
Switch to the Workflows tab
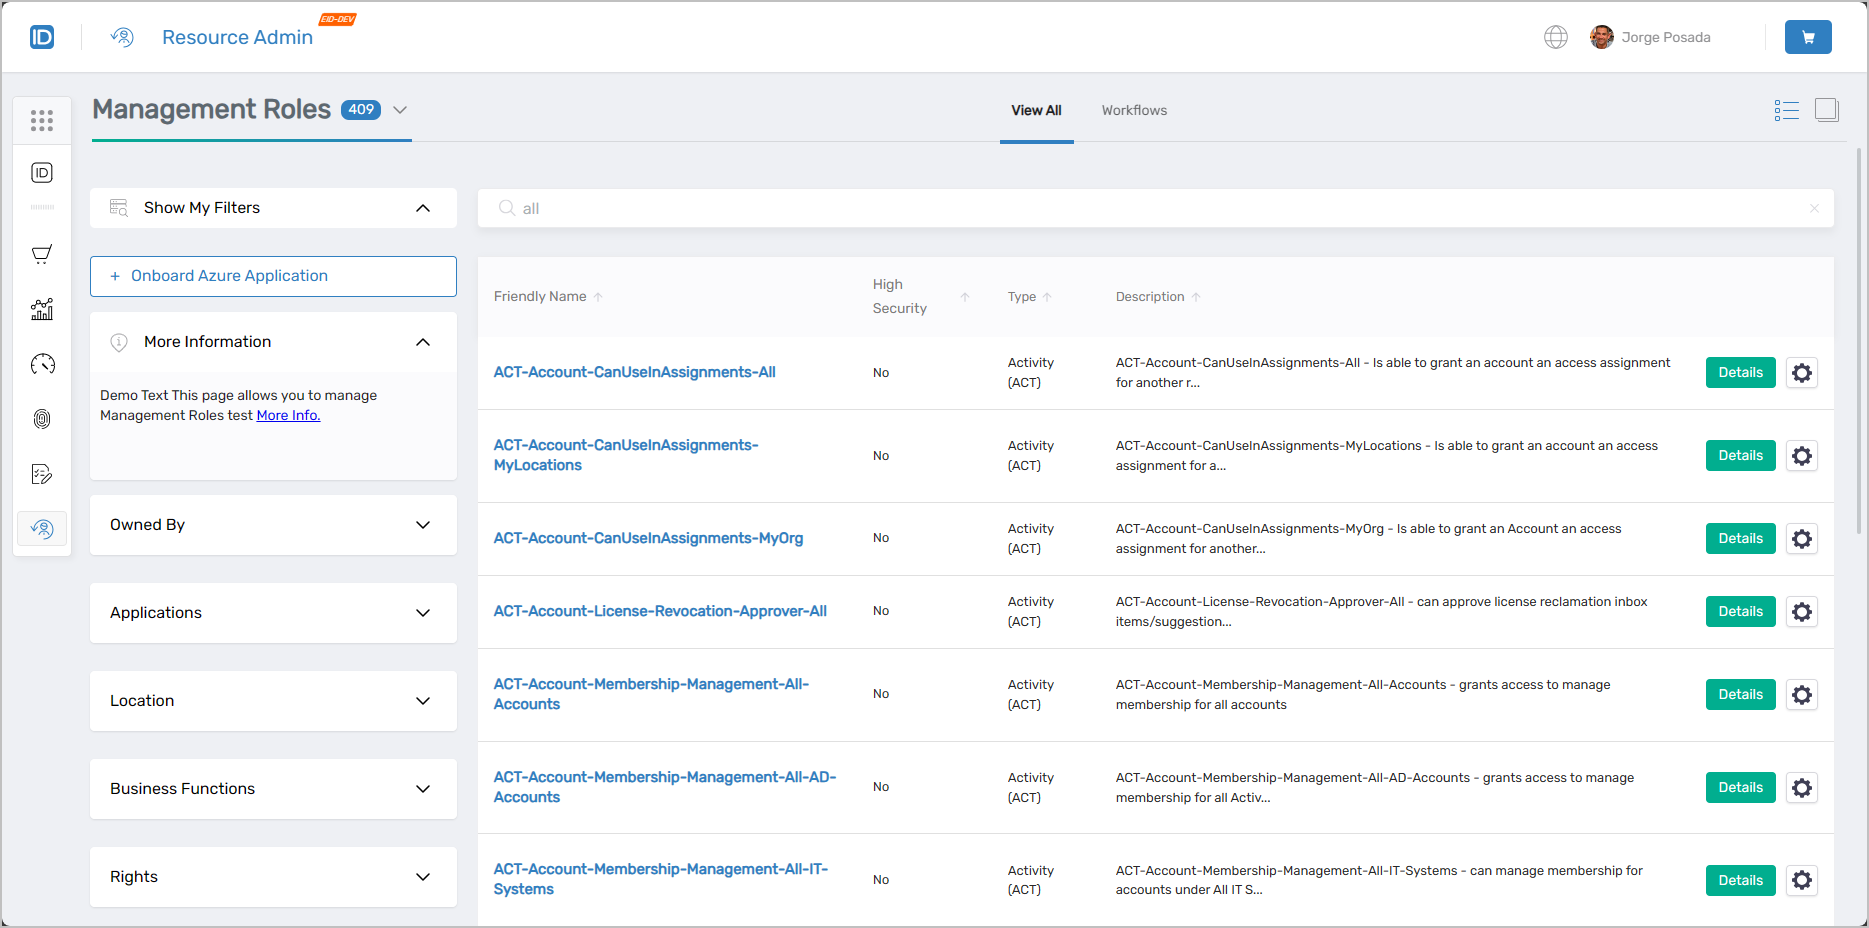(x=1134, y=110)
